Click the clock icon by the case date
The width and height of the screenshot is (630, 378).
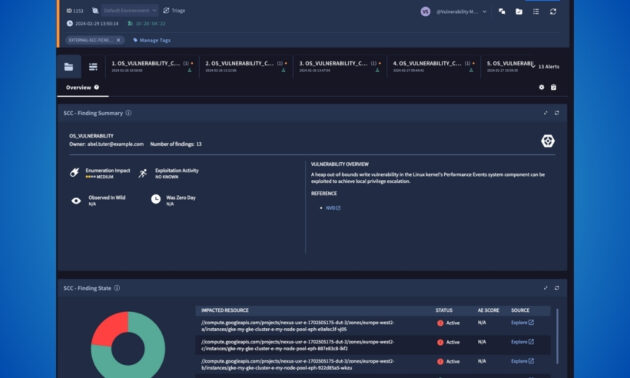70,23
